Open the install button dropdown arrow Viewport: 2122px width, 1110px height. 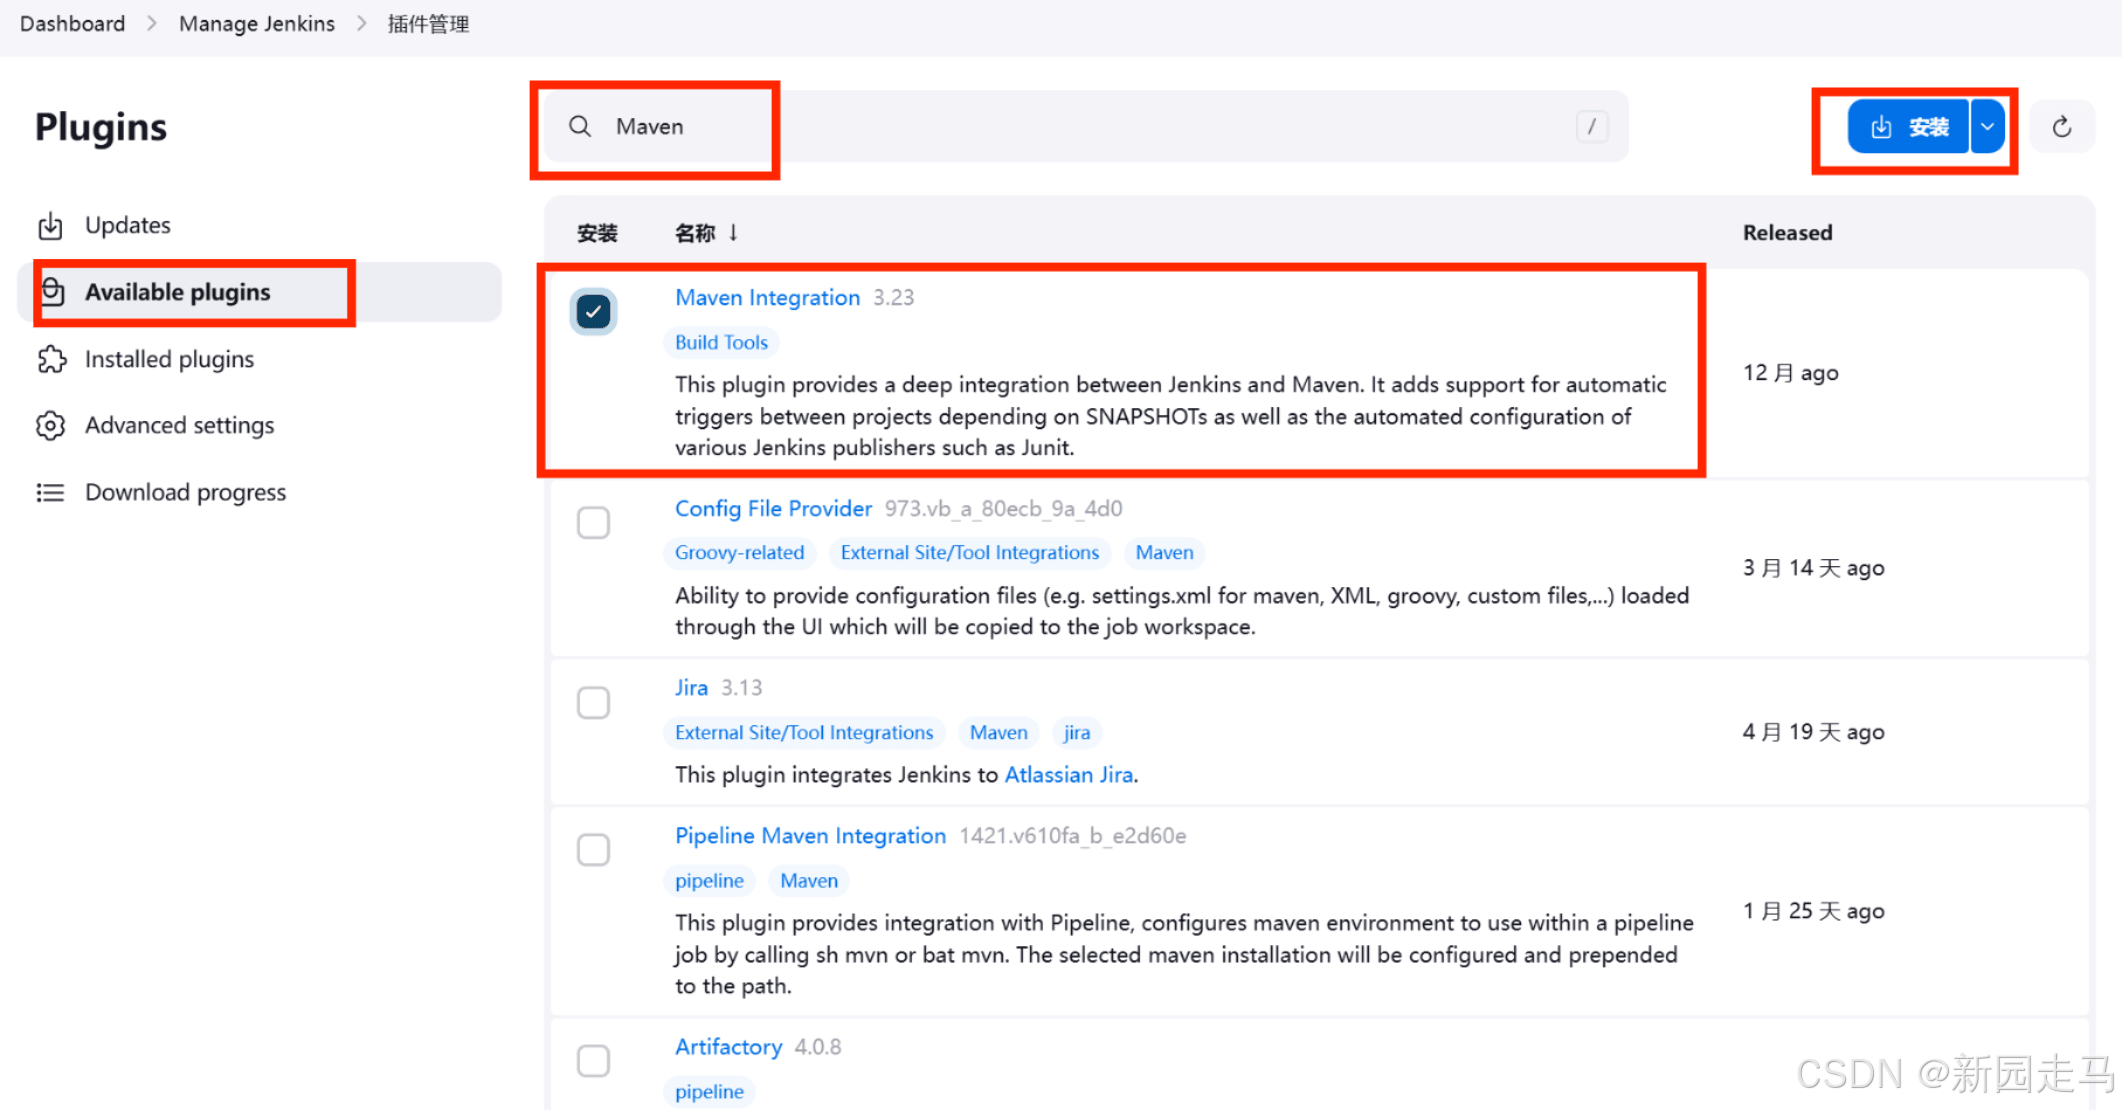point(1987,127)
